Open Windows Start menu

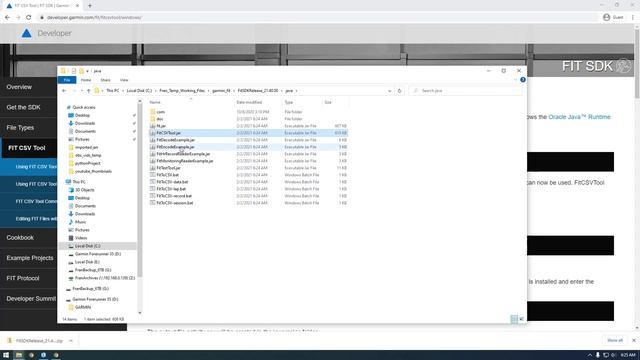coord(6,355)
